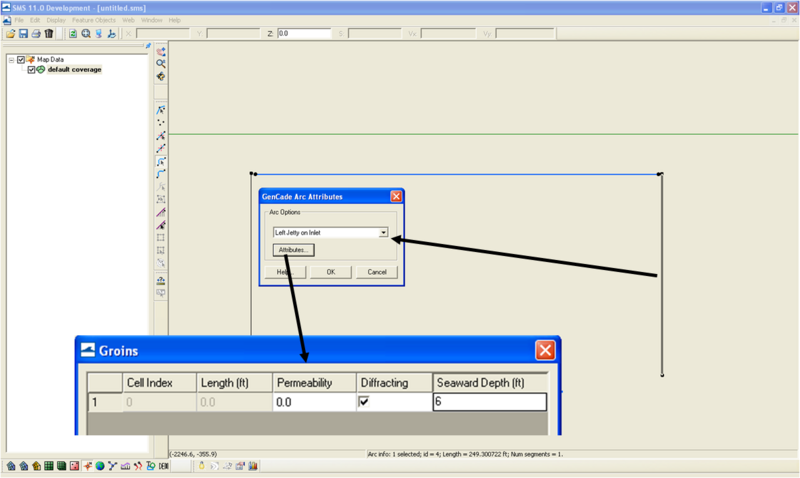Click the Open file icon in toolbar

click(x=10, y=34)
